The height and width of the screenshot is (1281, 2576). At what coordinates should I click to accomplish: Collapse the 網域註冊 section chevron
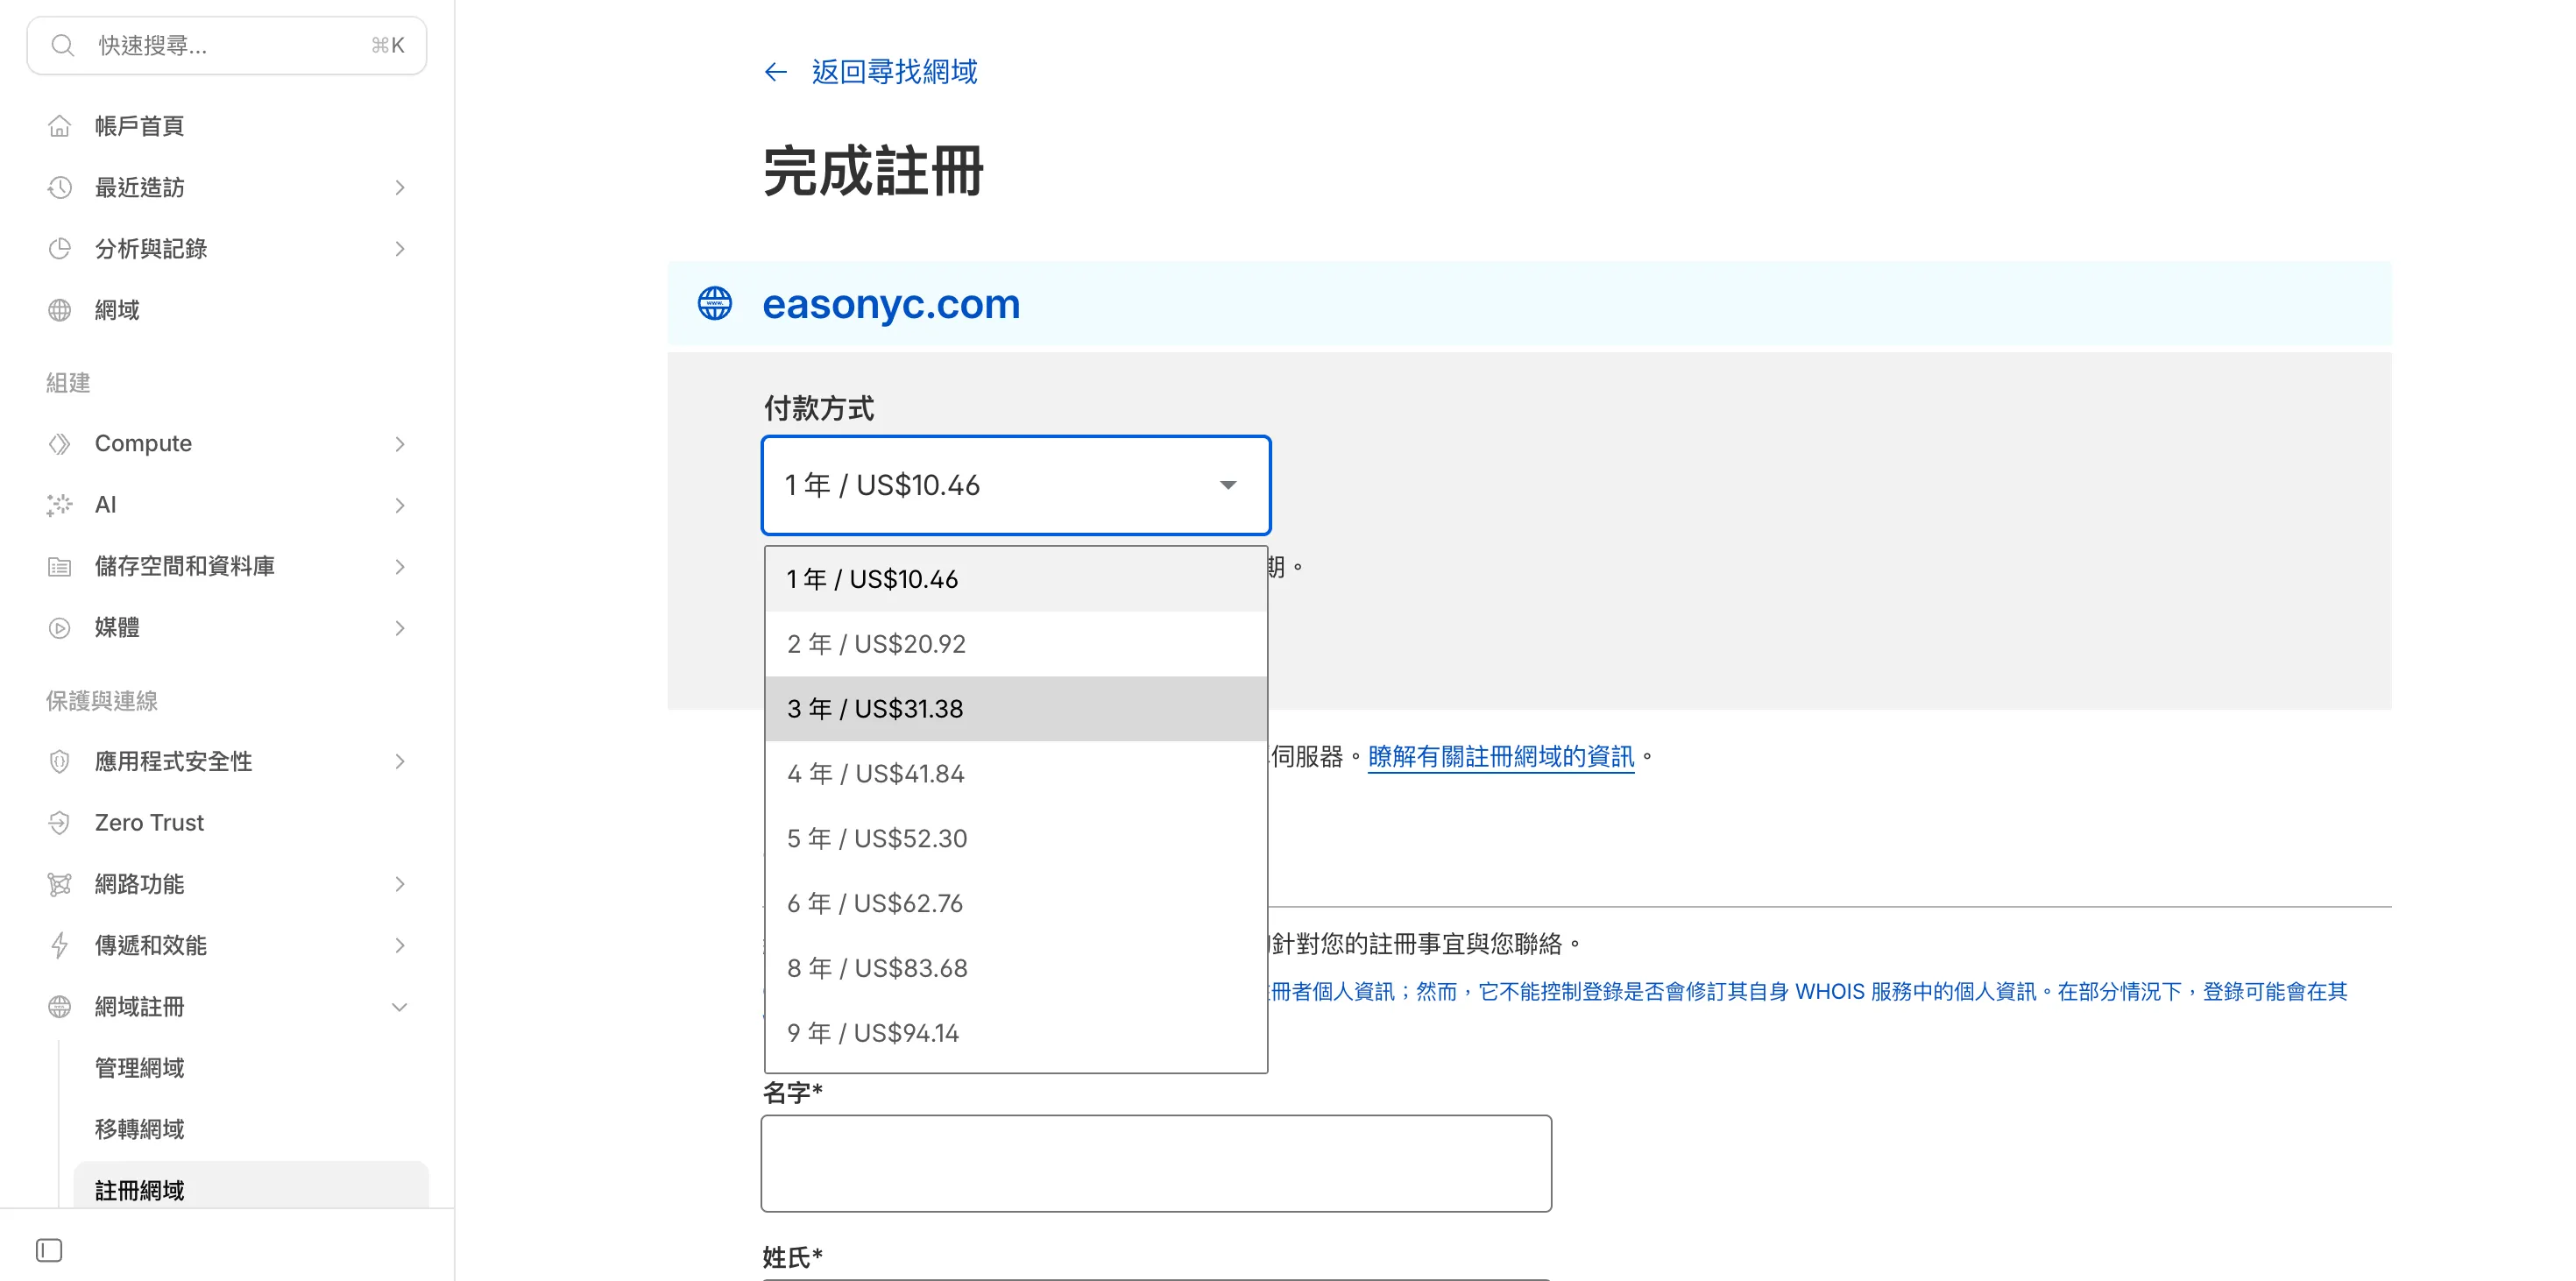pyautogui.click(x=400, y=1007)
